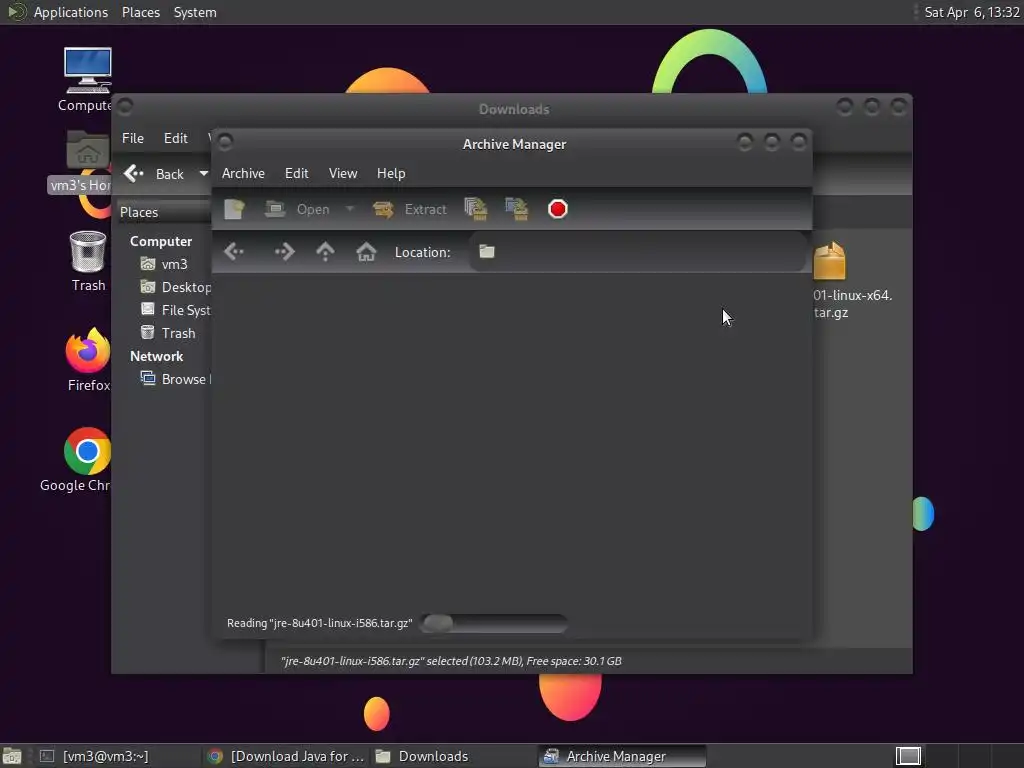Image resolution: width=1024 pixels, height=768 pixels.
Task: Select the linux-x64.tar.gz archive file icon
Action: click(x=830, y=261)
